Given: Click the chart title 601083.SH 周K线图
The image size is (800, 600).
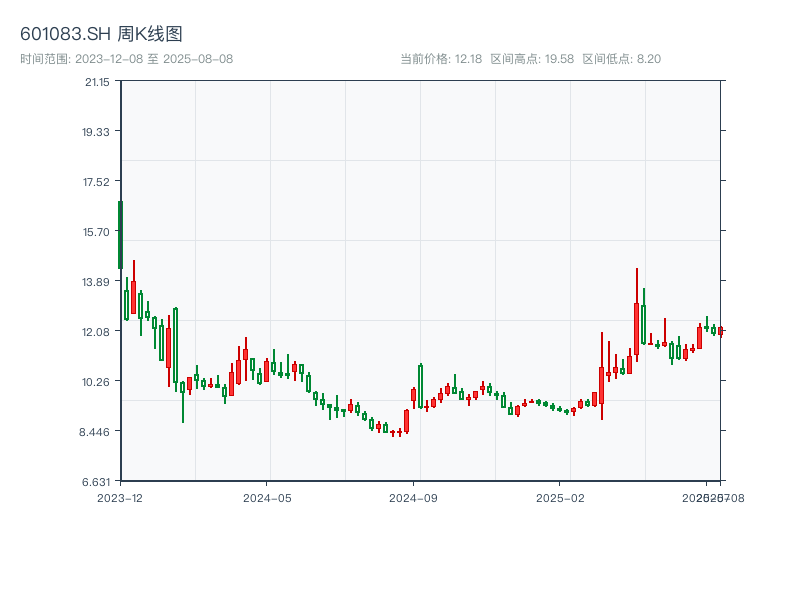Looking at the screenshot, I should point(101,34).
